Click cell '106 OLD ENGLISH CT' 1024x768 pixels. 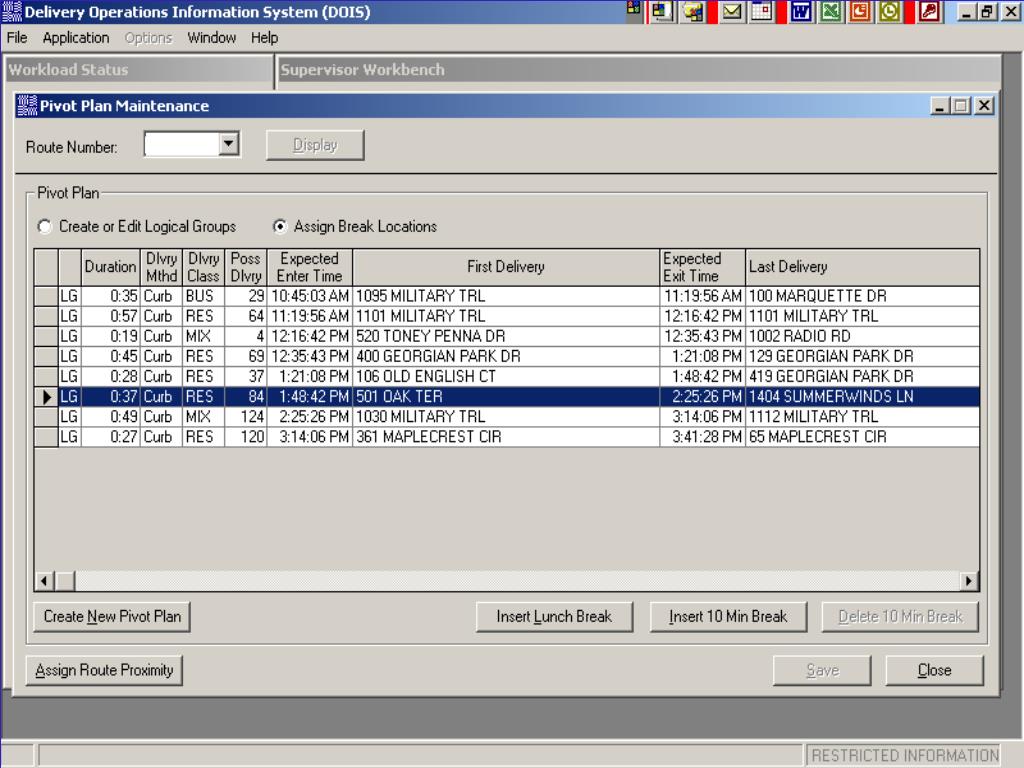(506, 377)
